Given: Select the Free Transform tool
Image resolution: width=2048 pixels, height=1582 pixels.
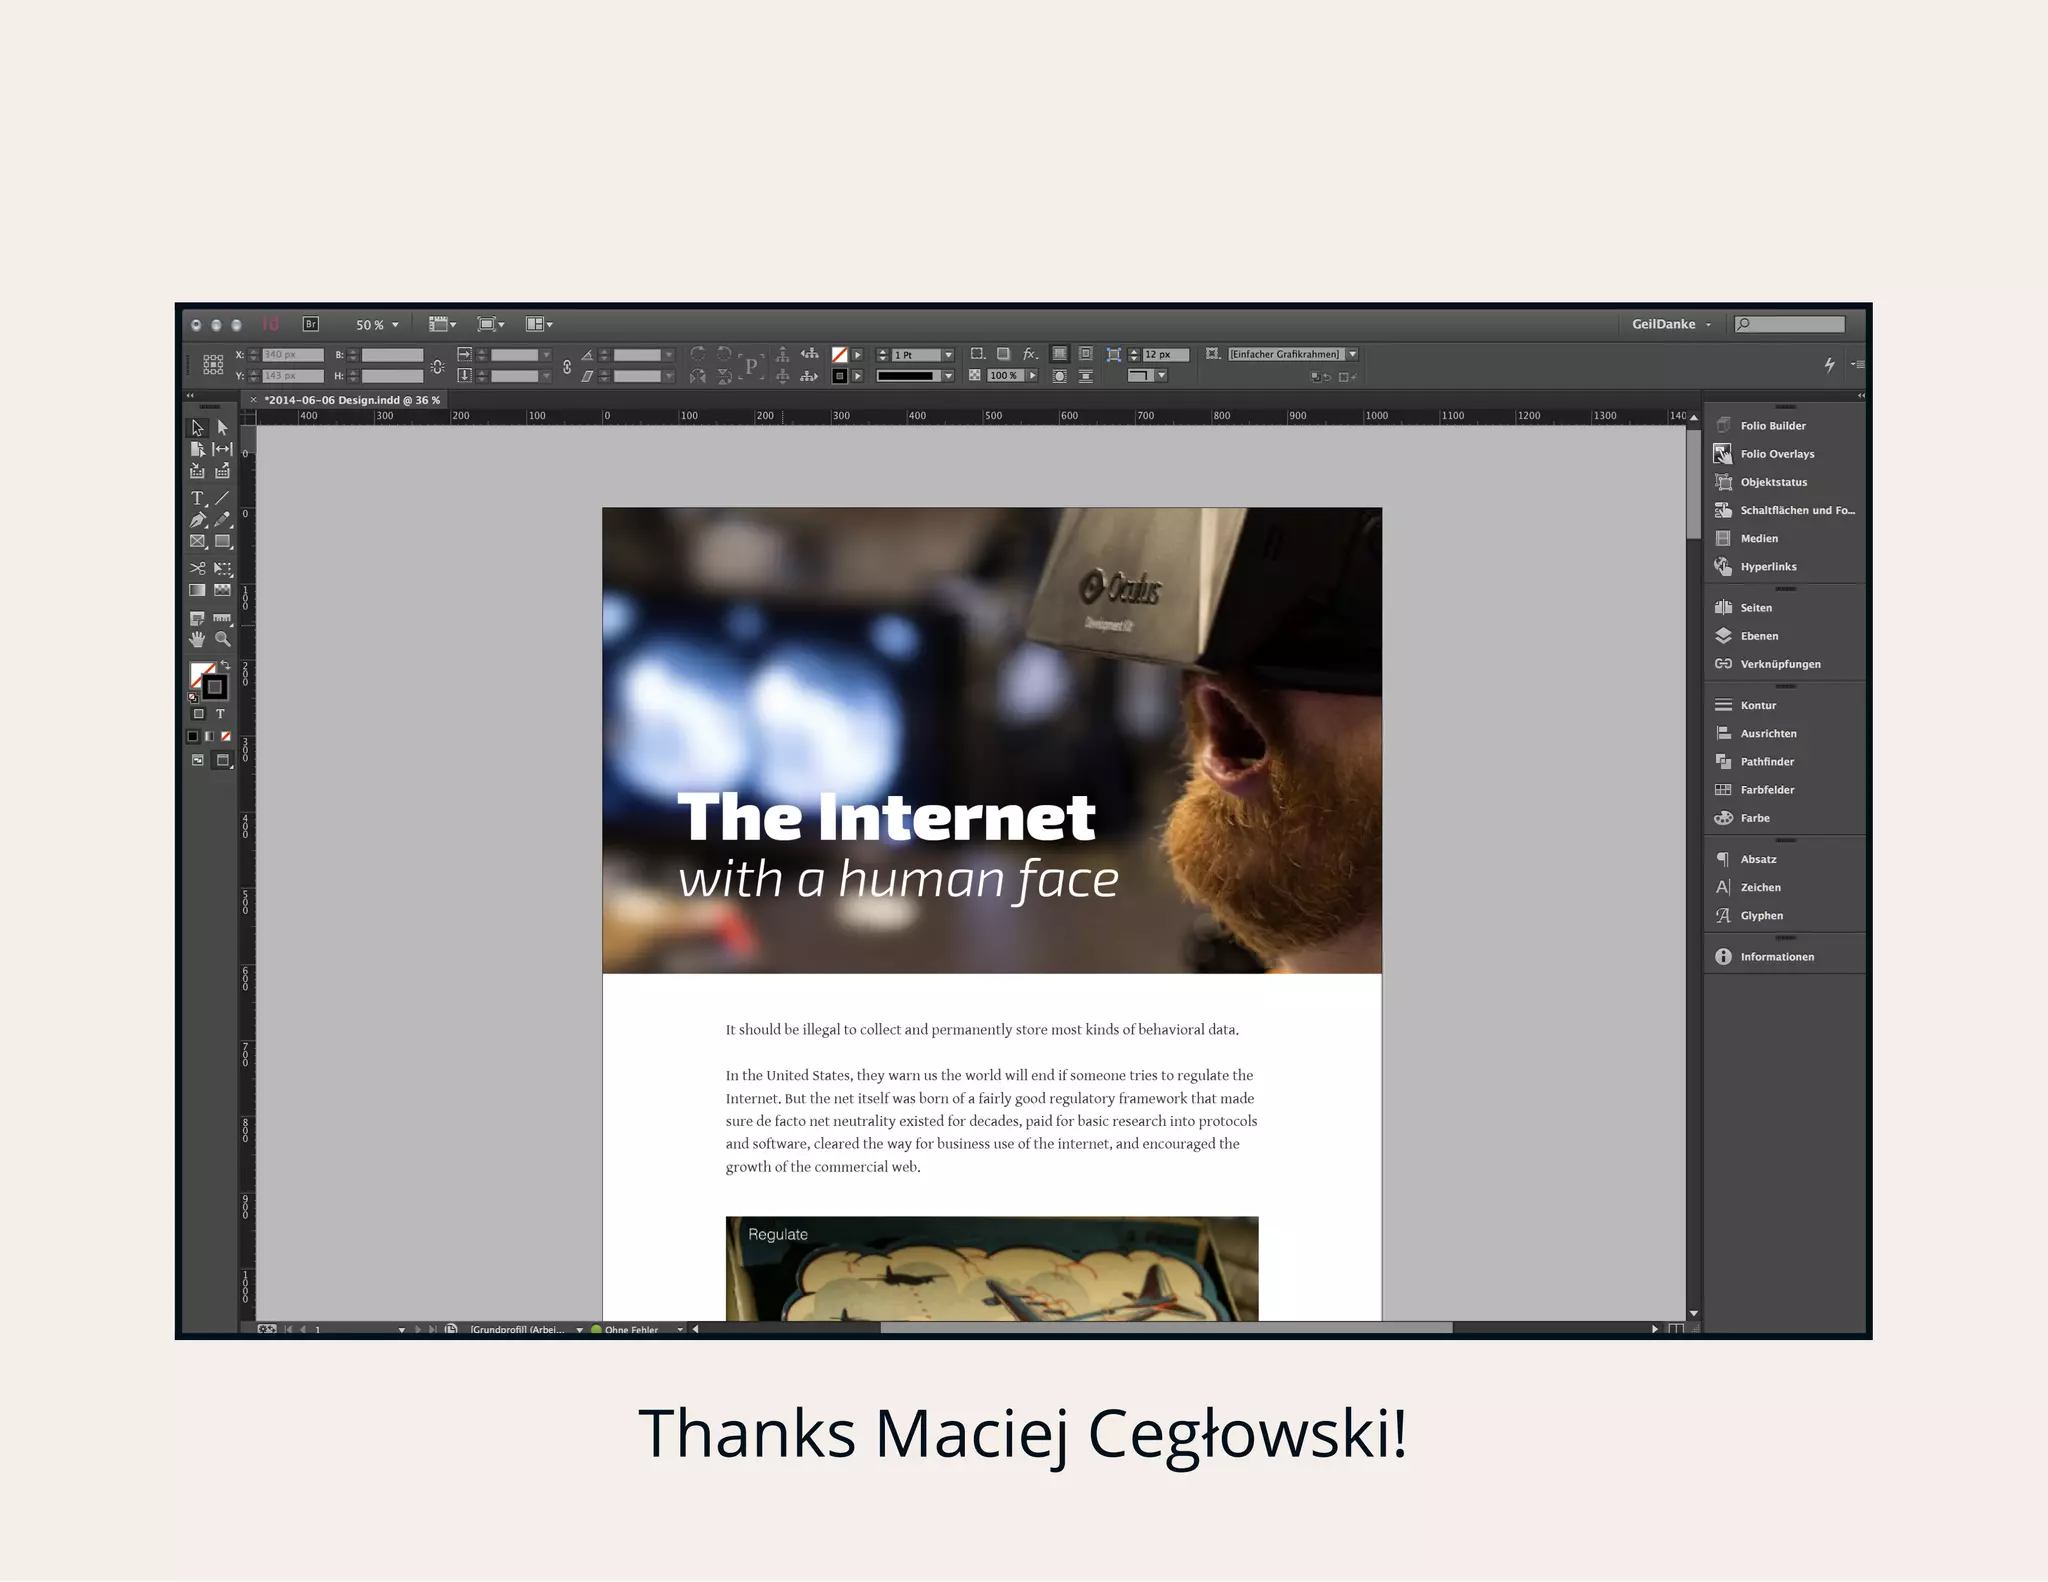Looking at the screenshot, I should tap(223, 568).
